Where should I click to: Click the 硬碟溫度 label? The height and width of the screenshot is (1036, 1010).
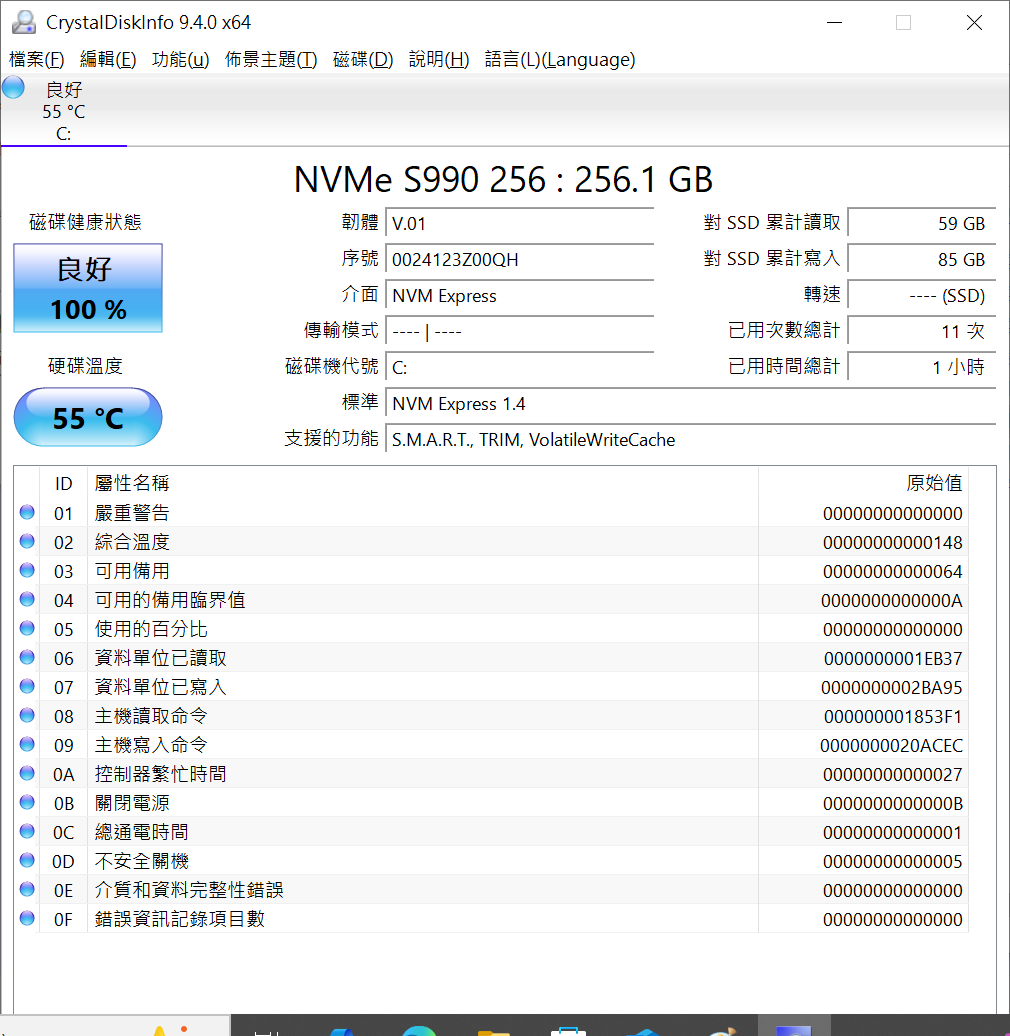pyautogui.click(x=85, y=366)
